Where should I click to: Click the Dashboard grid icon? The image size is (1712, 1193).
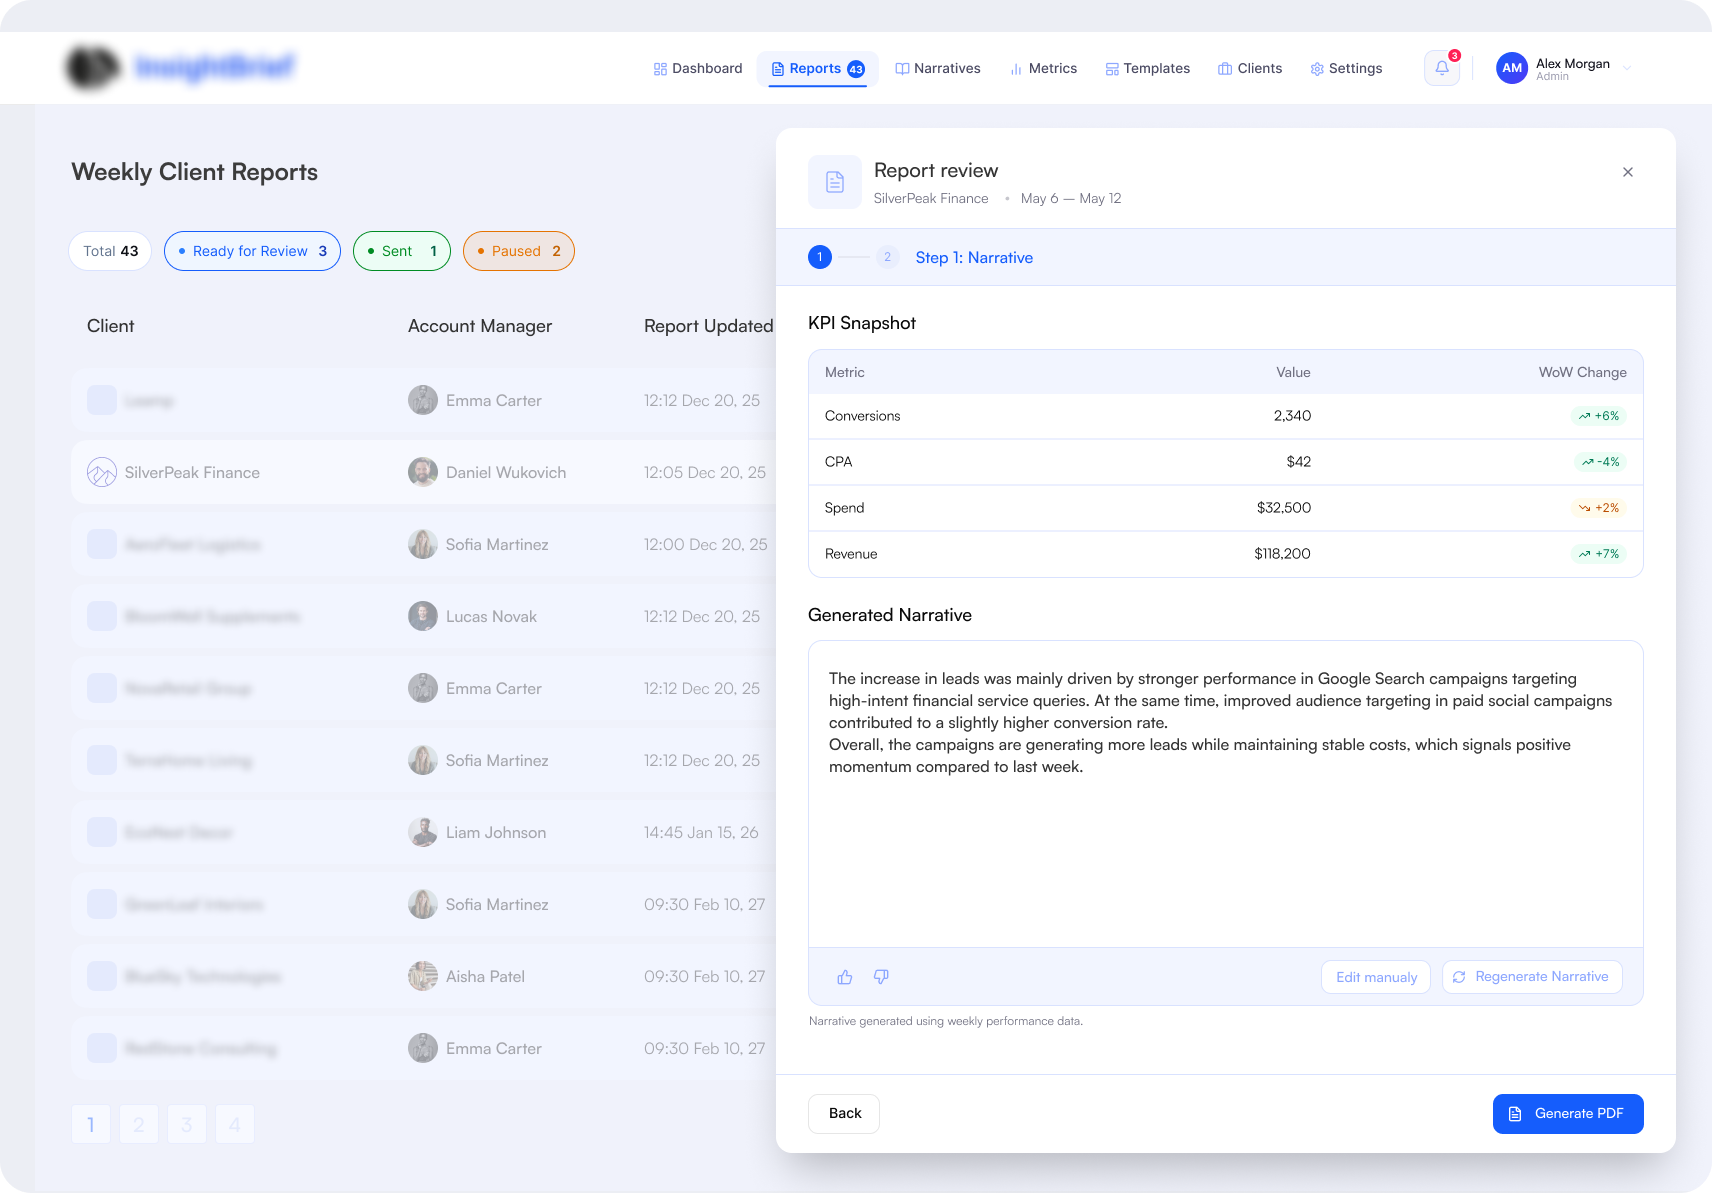click(659, 68)
